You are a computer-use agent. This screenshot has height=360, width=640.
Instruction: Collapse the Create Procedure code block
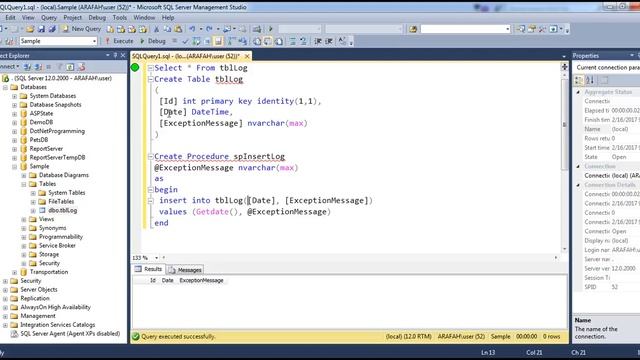click(x=151, y=156)
